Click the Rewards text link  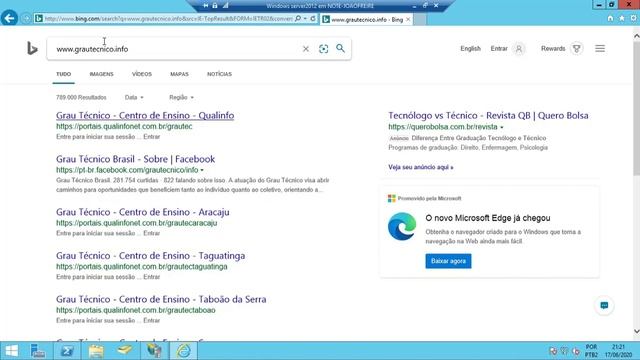pyautogui.click(x=553, y=49)
